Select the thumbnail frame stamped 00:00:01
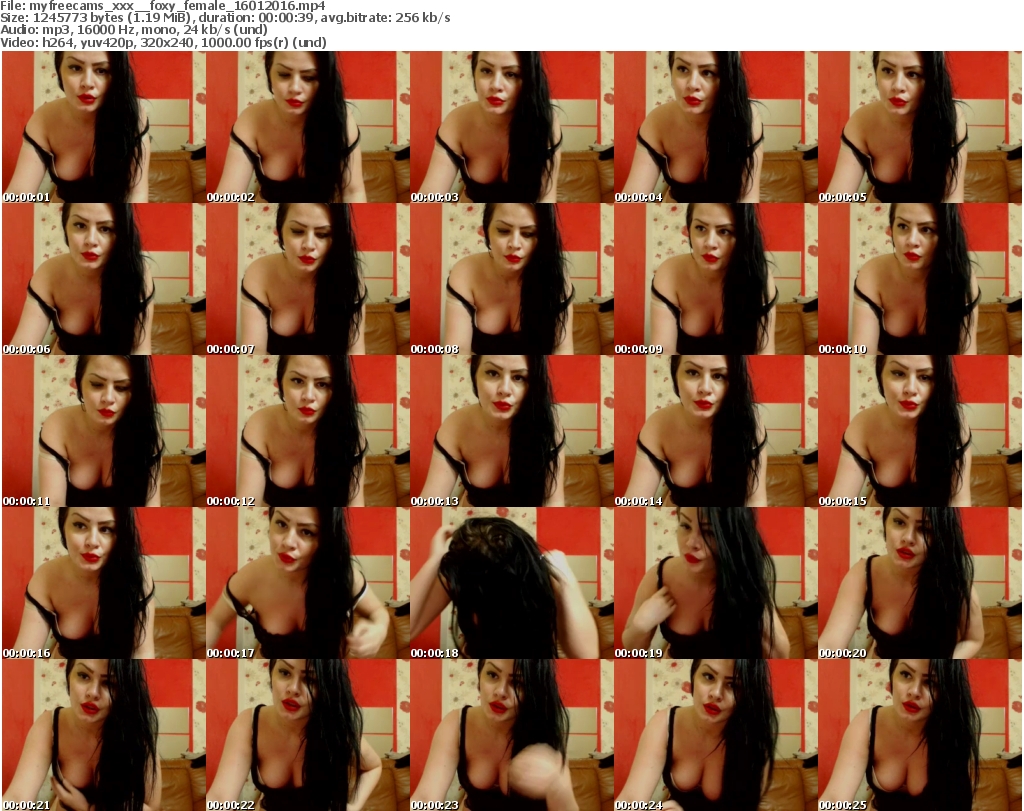 coord(104,127)
